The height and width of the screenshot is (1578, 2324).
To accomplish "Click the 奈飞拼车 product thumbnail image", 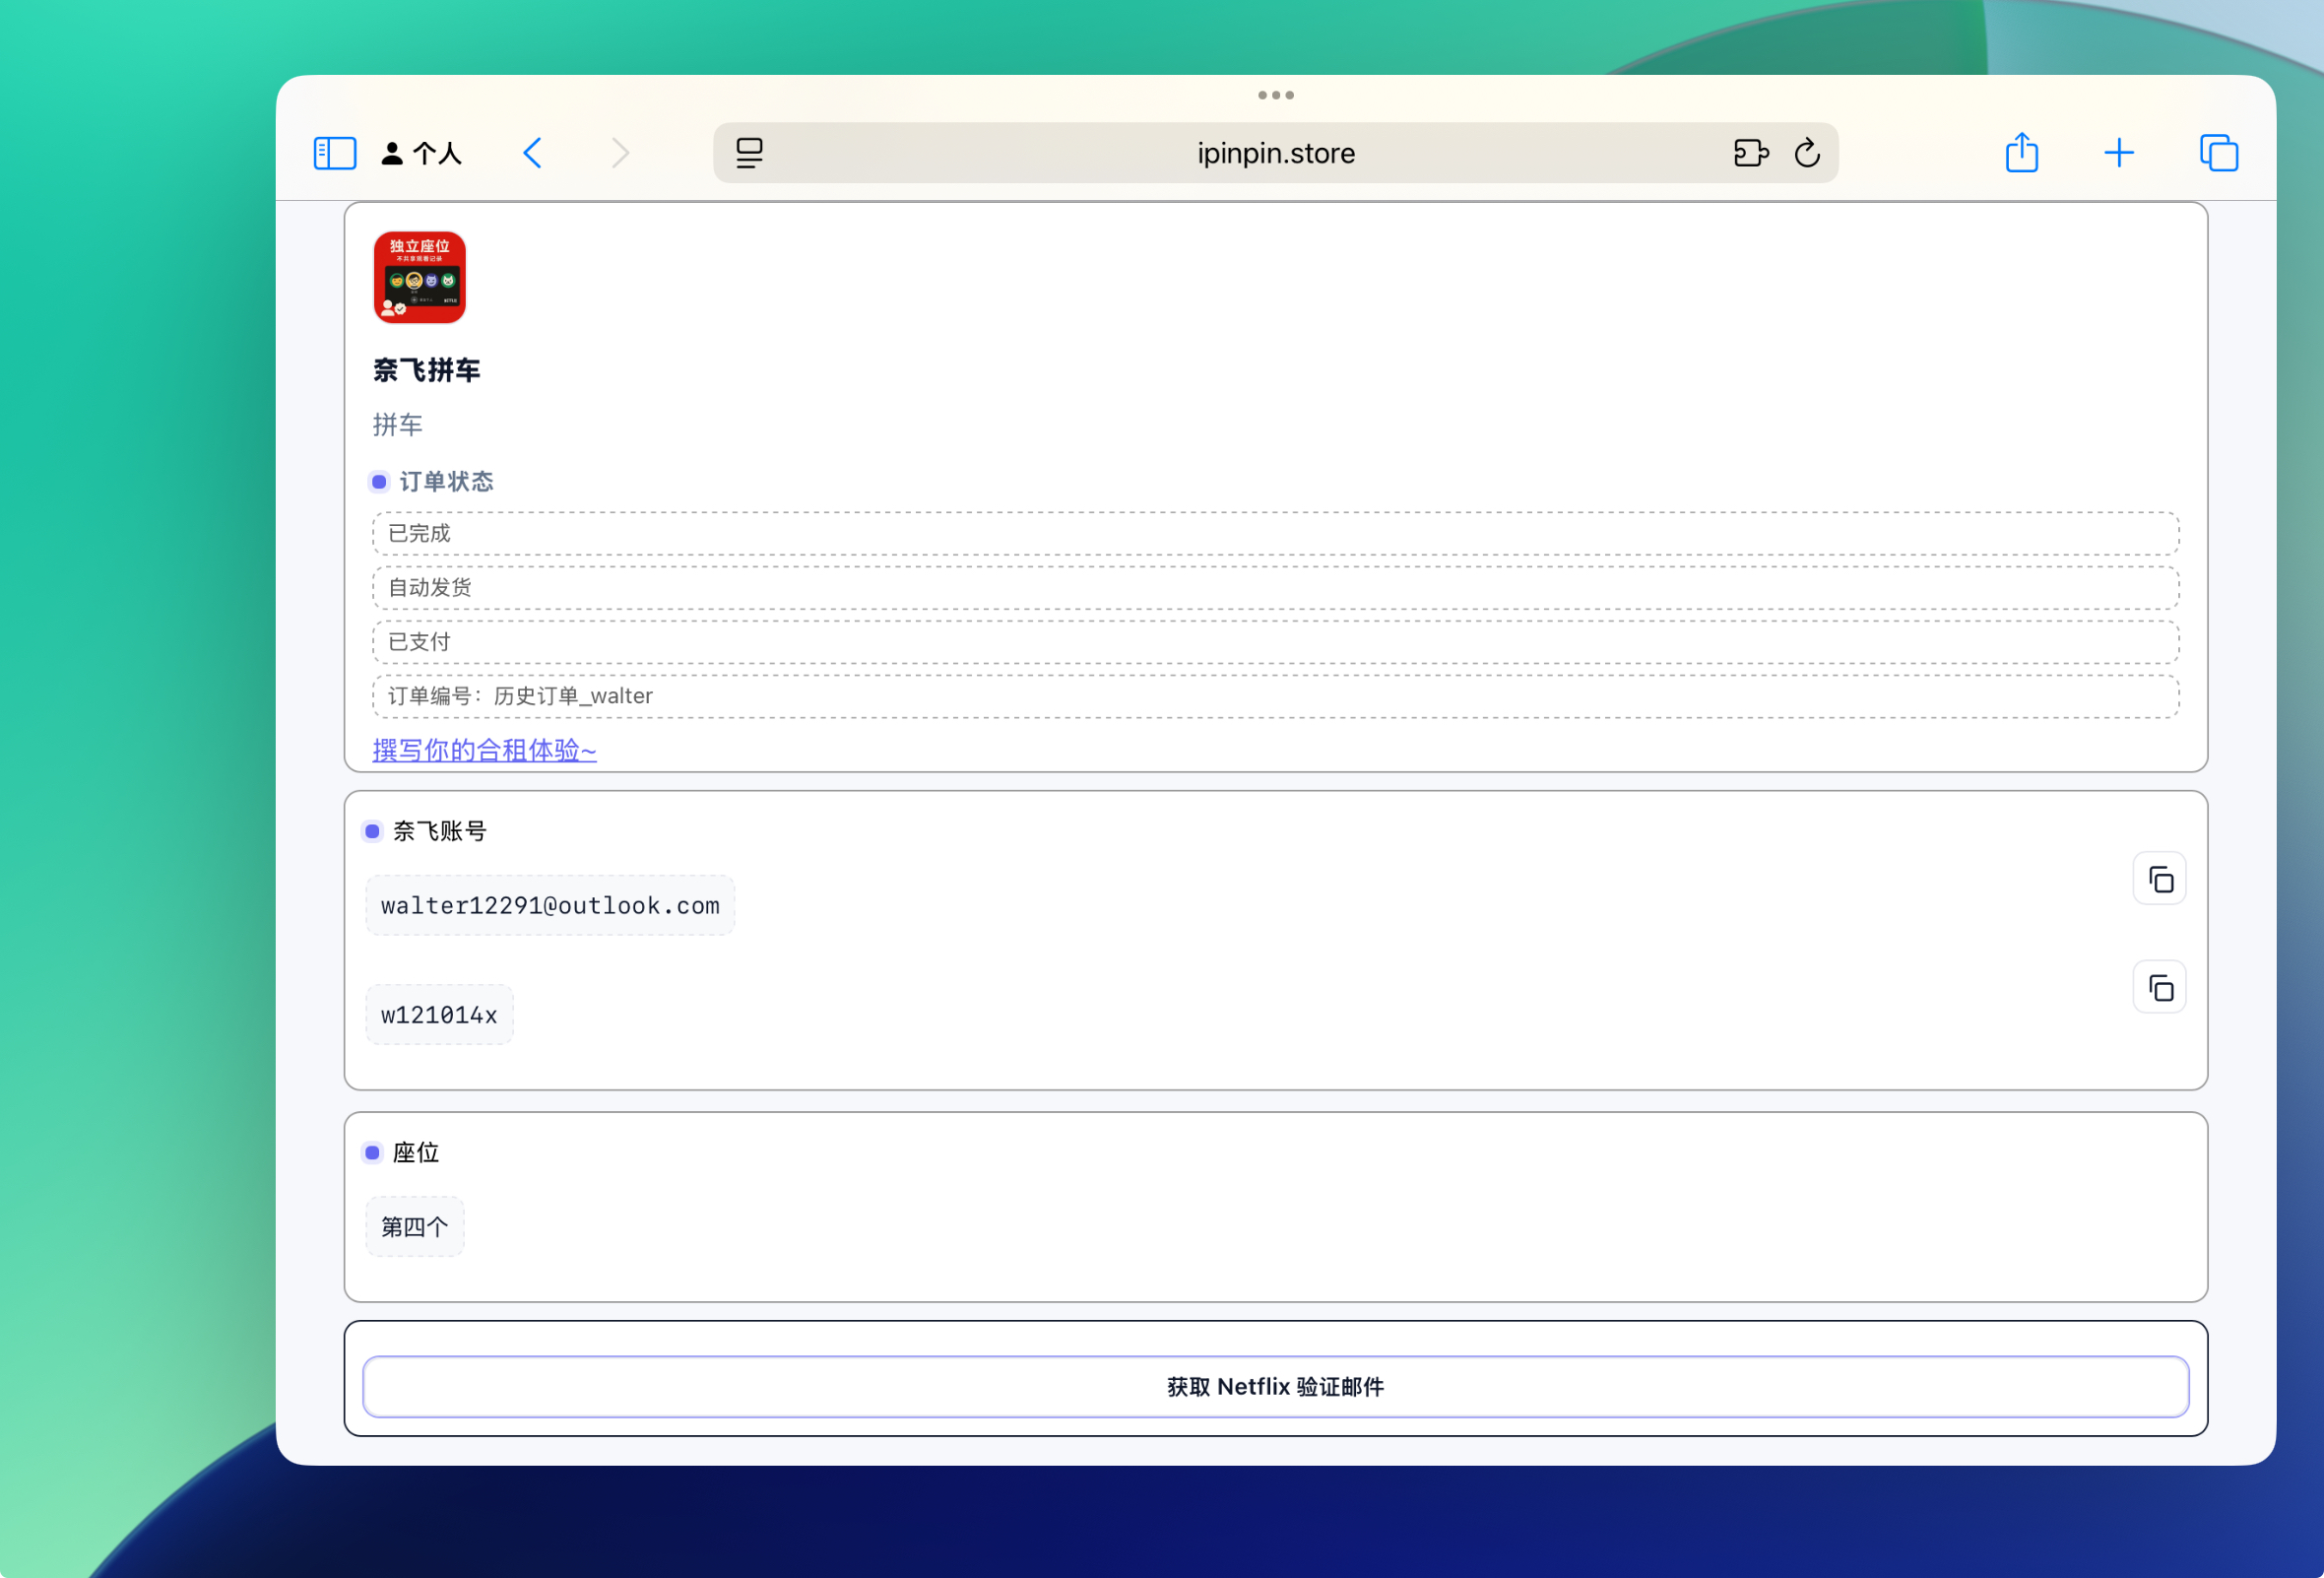I will point(419,277).
